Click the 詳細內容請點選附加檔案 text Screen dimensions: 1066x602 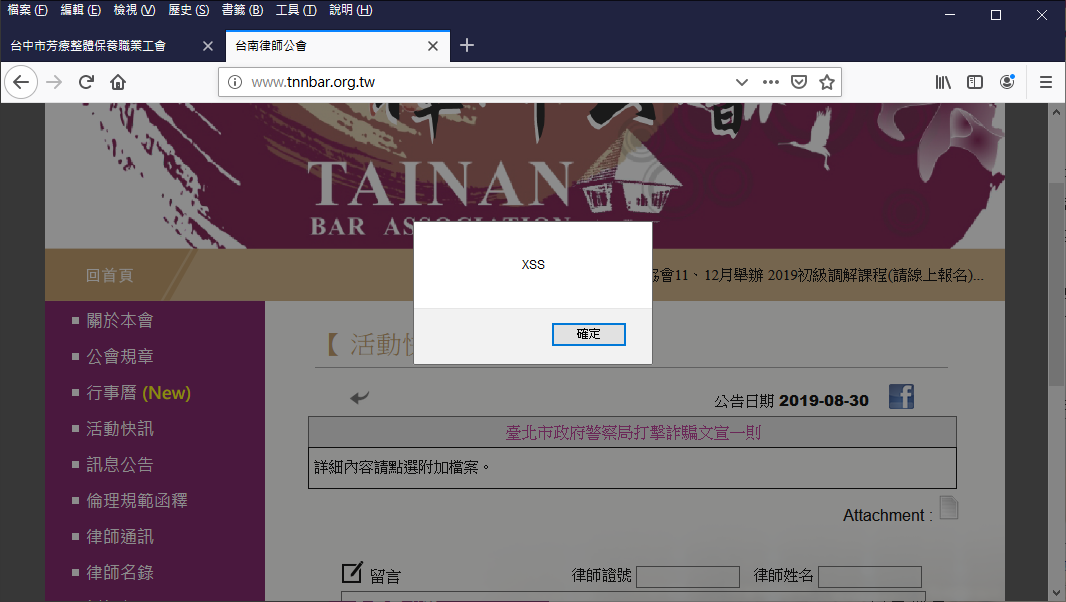402,467
